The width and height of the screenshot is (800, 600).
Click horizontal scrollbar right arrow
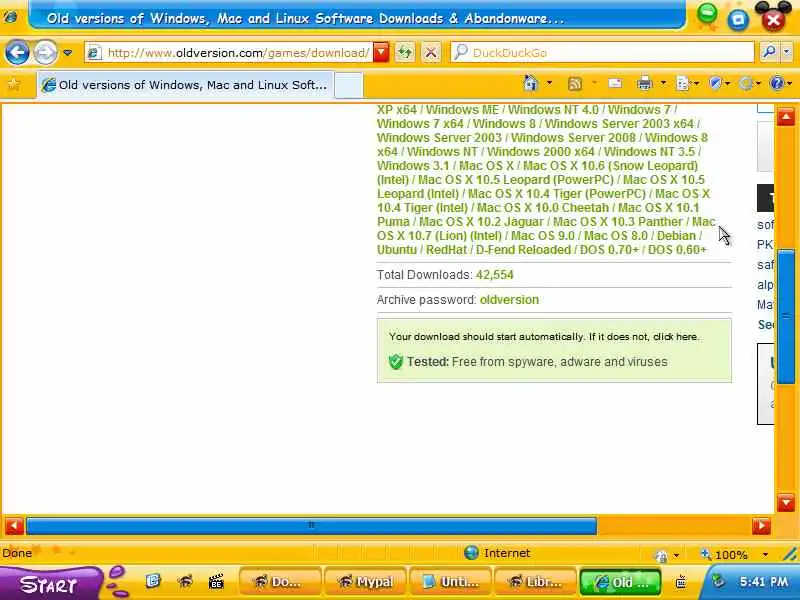coord(761,526)
